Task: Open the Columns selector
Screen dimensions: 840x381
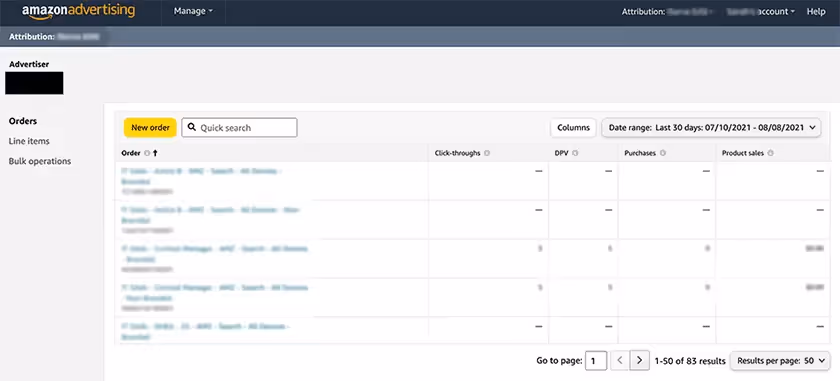Action: (x=573, y=128)
